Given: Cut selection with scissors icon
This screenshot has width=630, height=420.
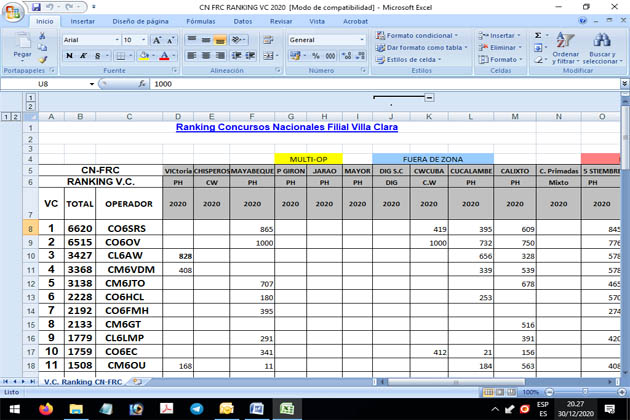Looking at the screenshot, I should point(42,36).
